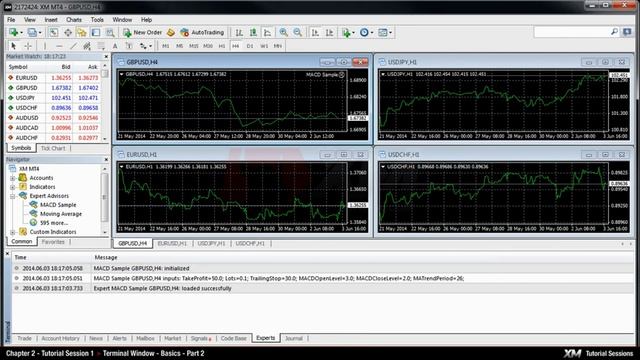
Task: Close the Market Watch panel
Action: pos(106,57)
